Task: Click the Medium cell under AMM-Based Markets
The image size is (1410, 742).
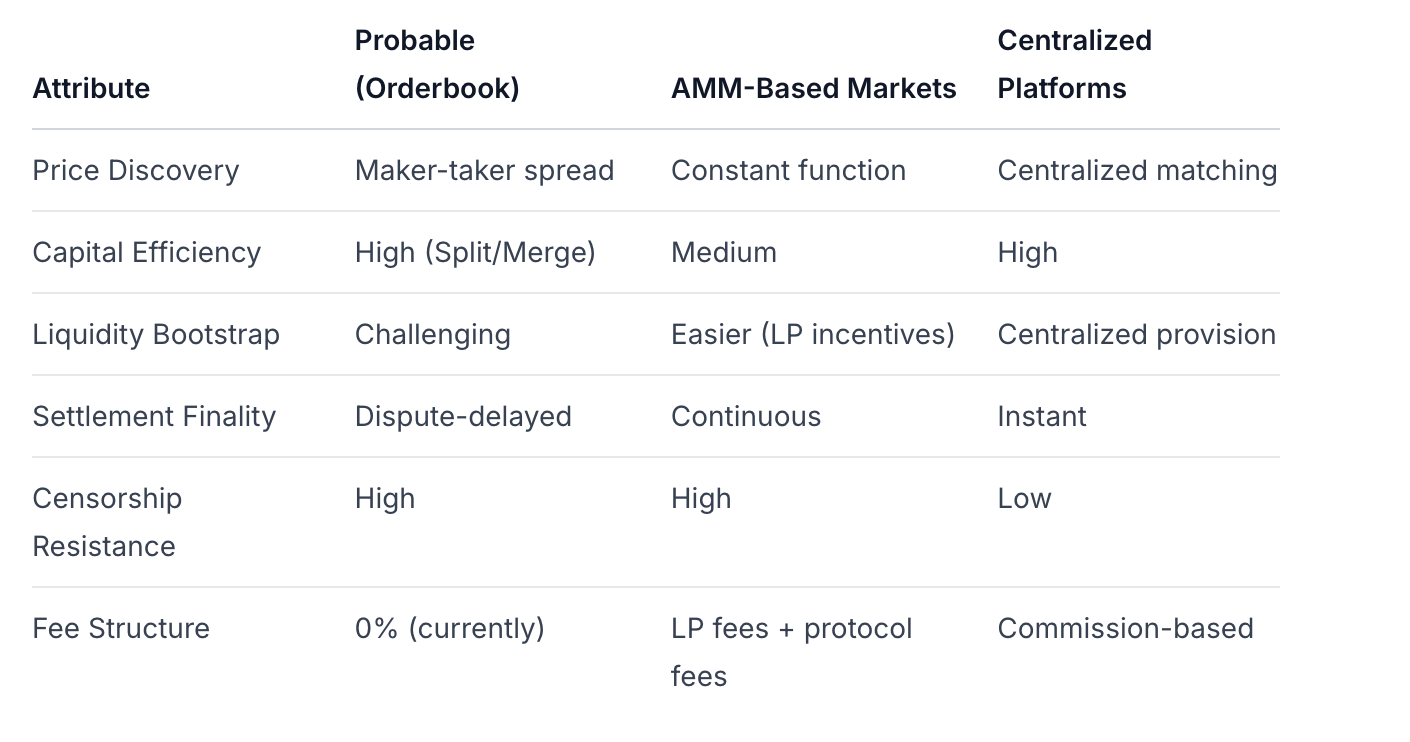Action: coord(724,252)
